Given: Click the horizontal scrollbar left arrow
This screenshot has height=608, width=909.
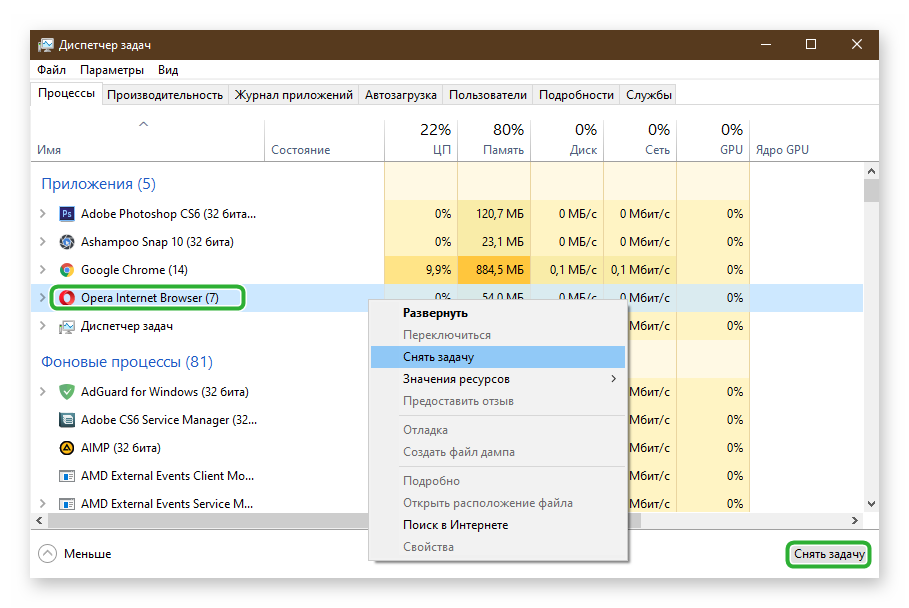Looking at the screenshot, I should [x=39, y=520].
